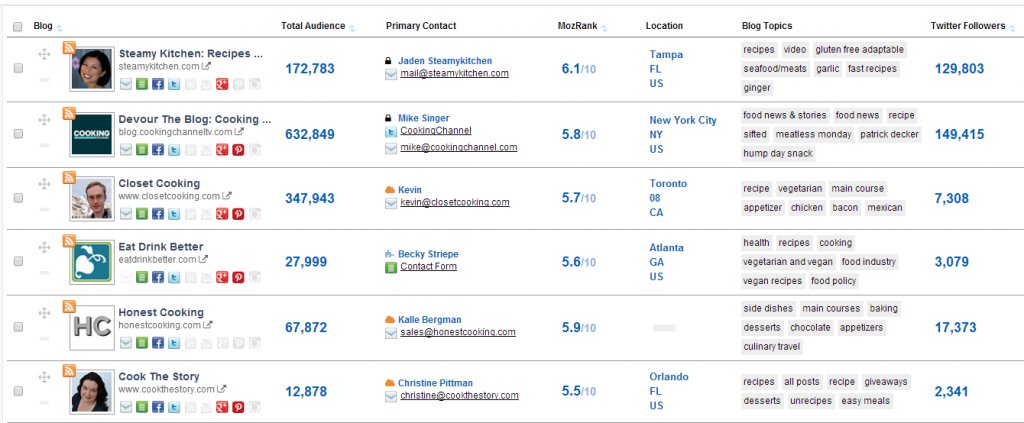Image resolution: width=1024 pixels, height=423 pixels.
Task: Click the 'culinary travel' topic tag
Action: (x=772, y=347)
